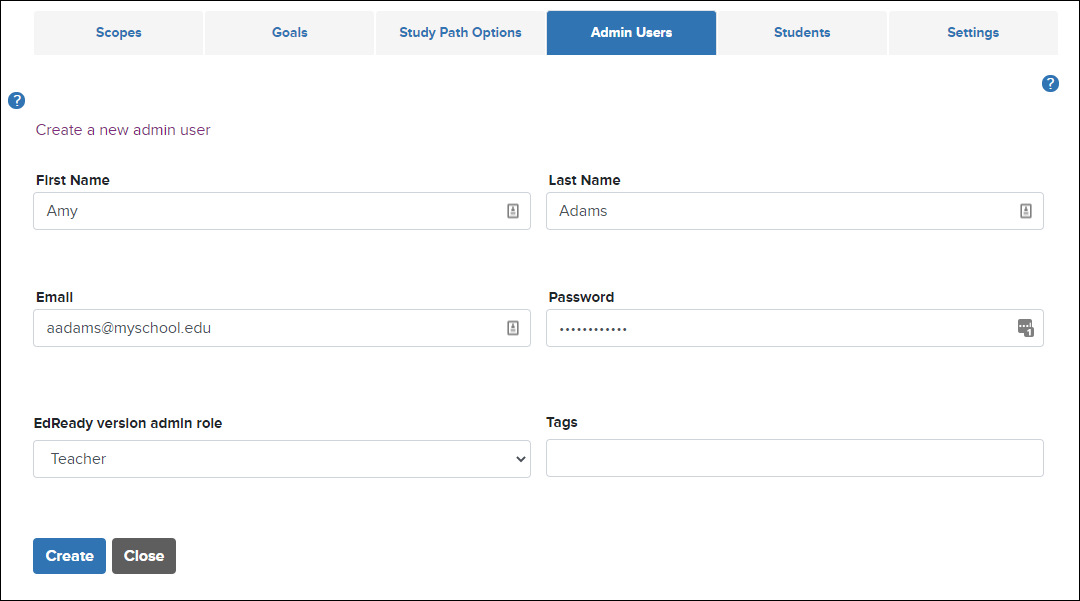Click the chevron arrow of the Teacher dropdown
The image size is (1080, 601).
(521, 459)
